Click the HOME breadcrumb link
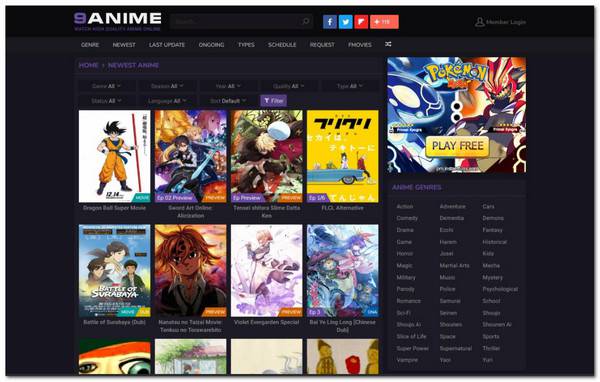Screen dimensions: 600x382 coord(88,65)
